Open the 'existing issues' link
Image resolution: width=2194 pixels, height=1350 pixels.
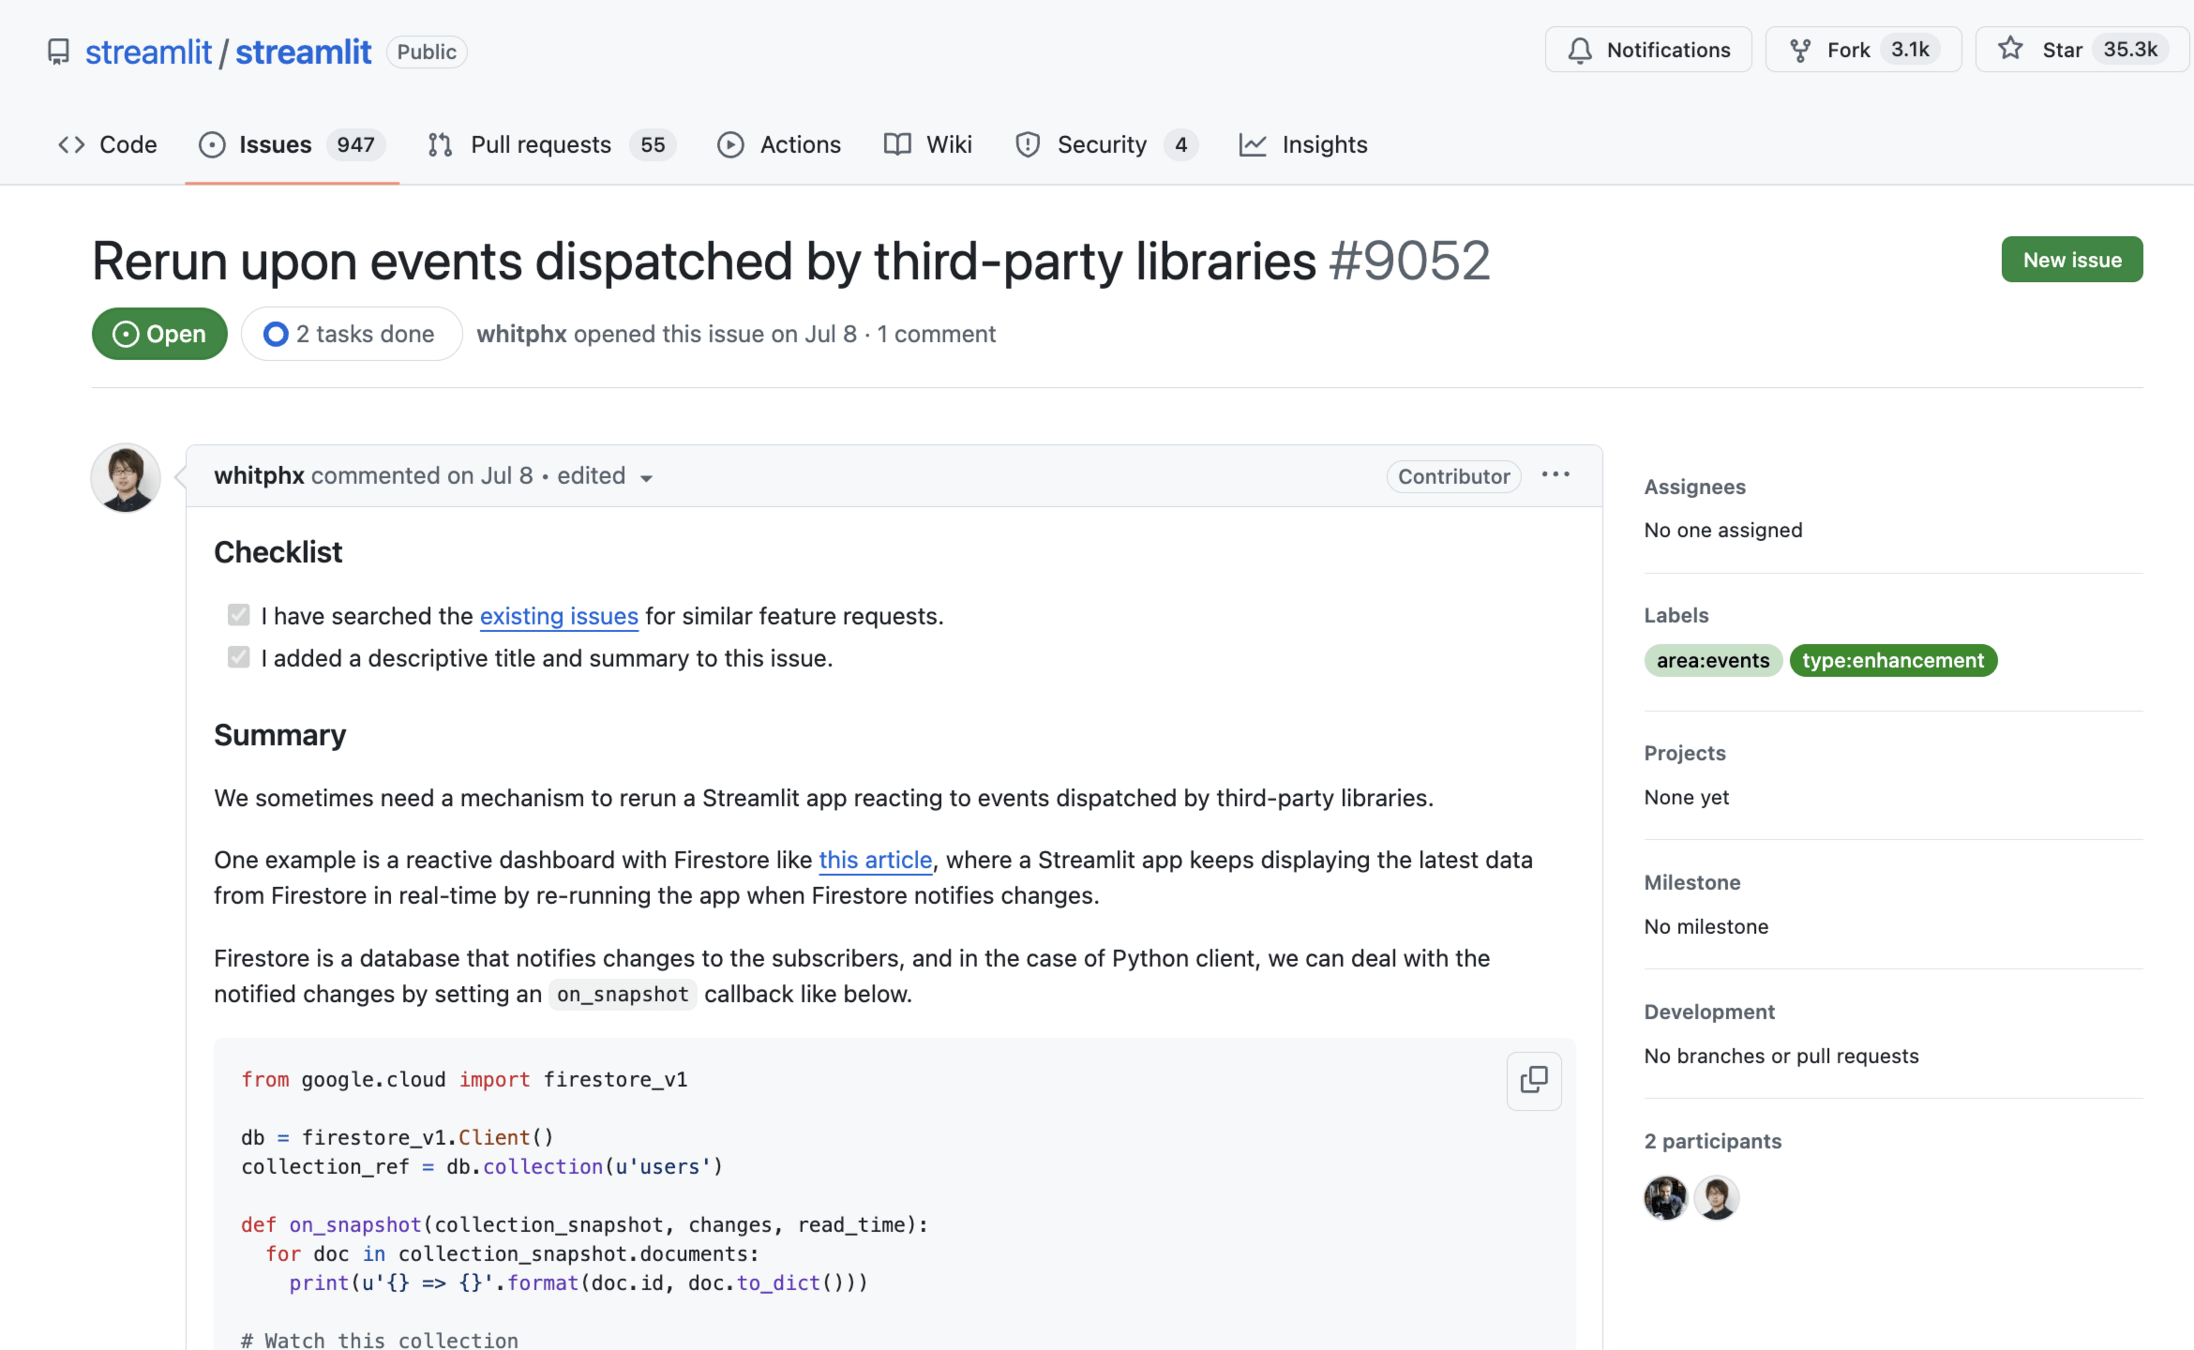click(x=558, y=616)
